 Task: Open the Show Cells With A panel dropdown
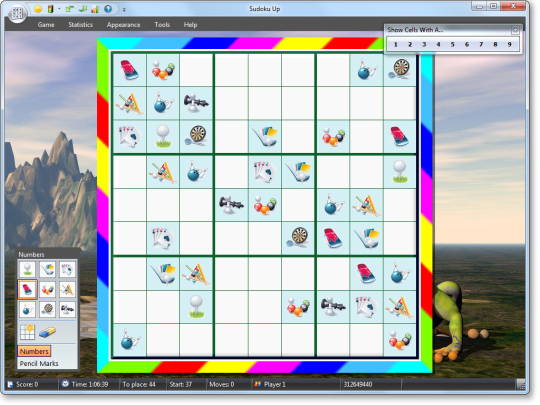(515, 30)
